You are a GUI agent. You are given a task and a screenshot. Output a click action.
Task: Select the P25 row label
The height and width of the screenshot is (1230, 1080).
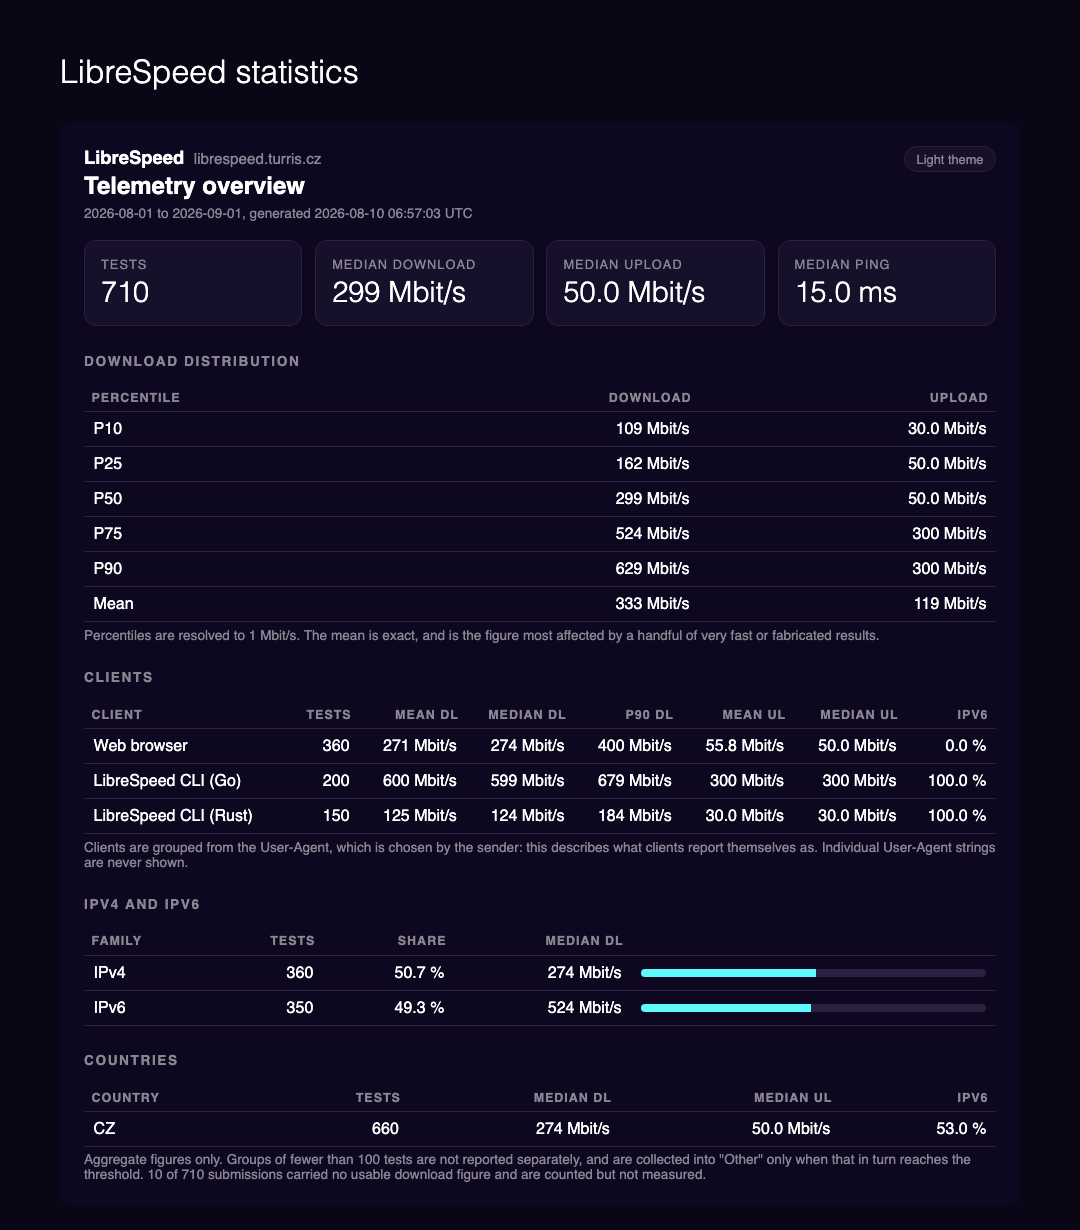pos(108,464)
